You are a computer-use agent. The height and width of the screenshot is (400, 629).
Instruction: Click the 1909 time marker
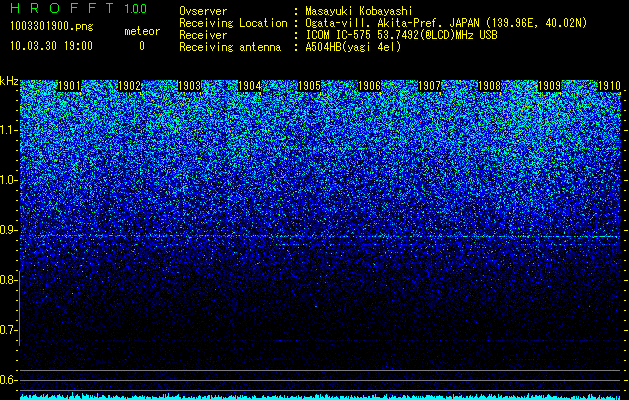[x=550, y=86]
